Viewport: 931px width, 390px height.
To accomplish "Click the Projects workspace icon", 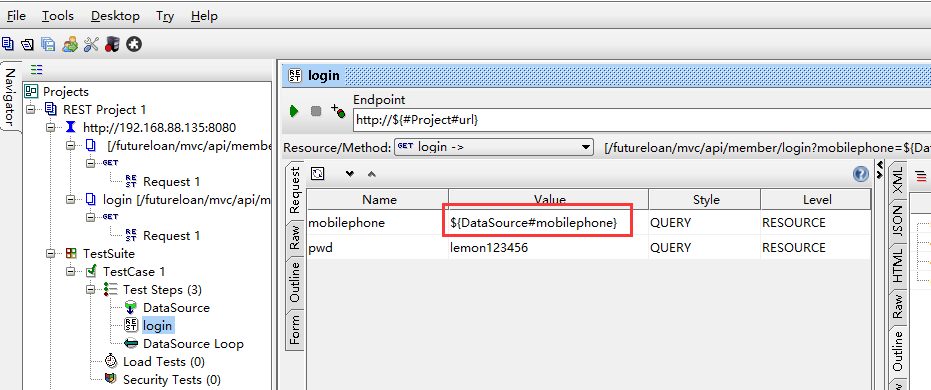I will [31, 91].
